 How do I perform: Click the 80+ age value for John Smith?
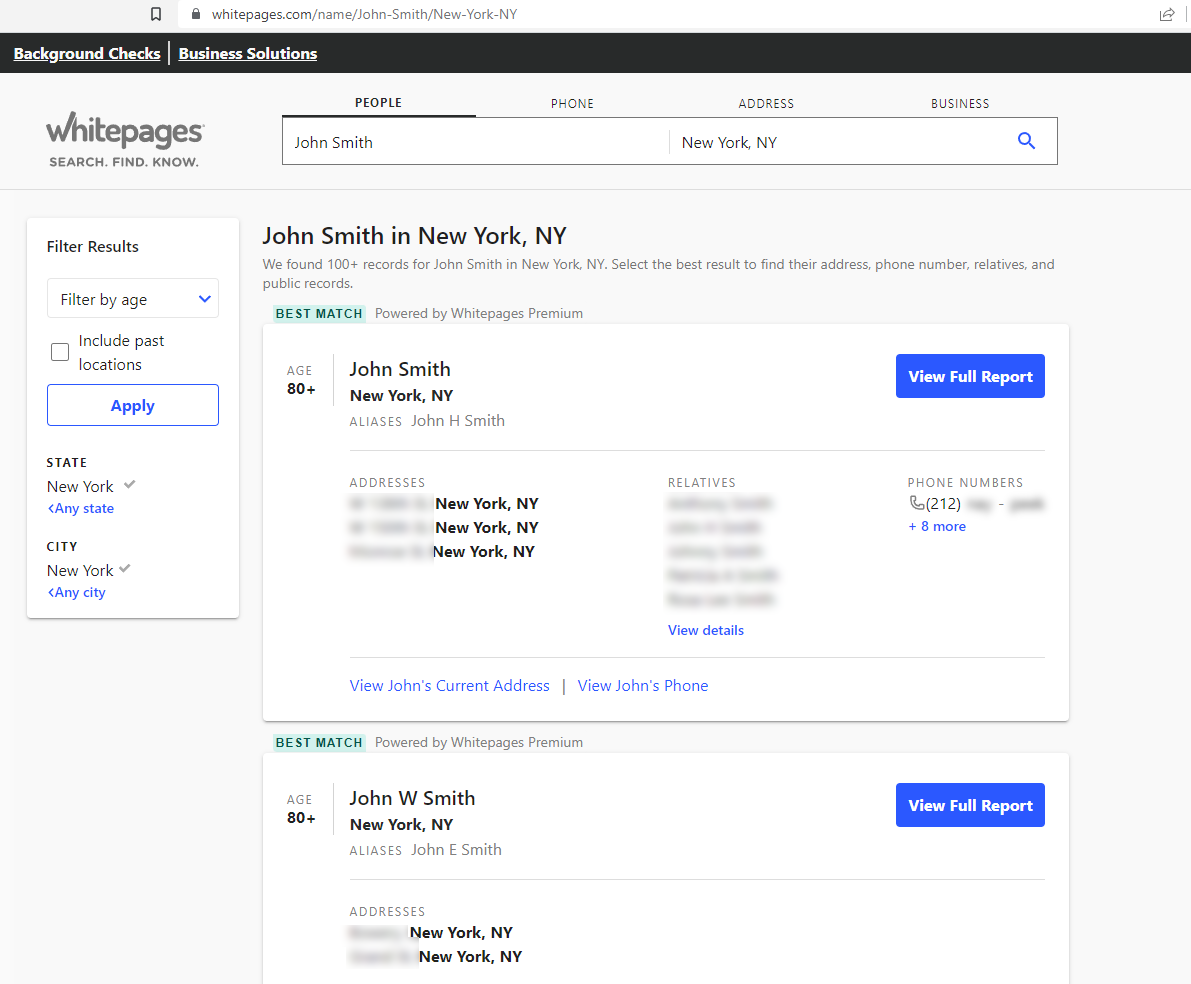[301, 388]
